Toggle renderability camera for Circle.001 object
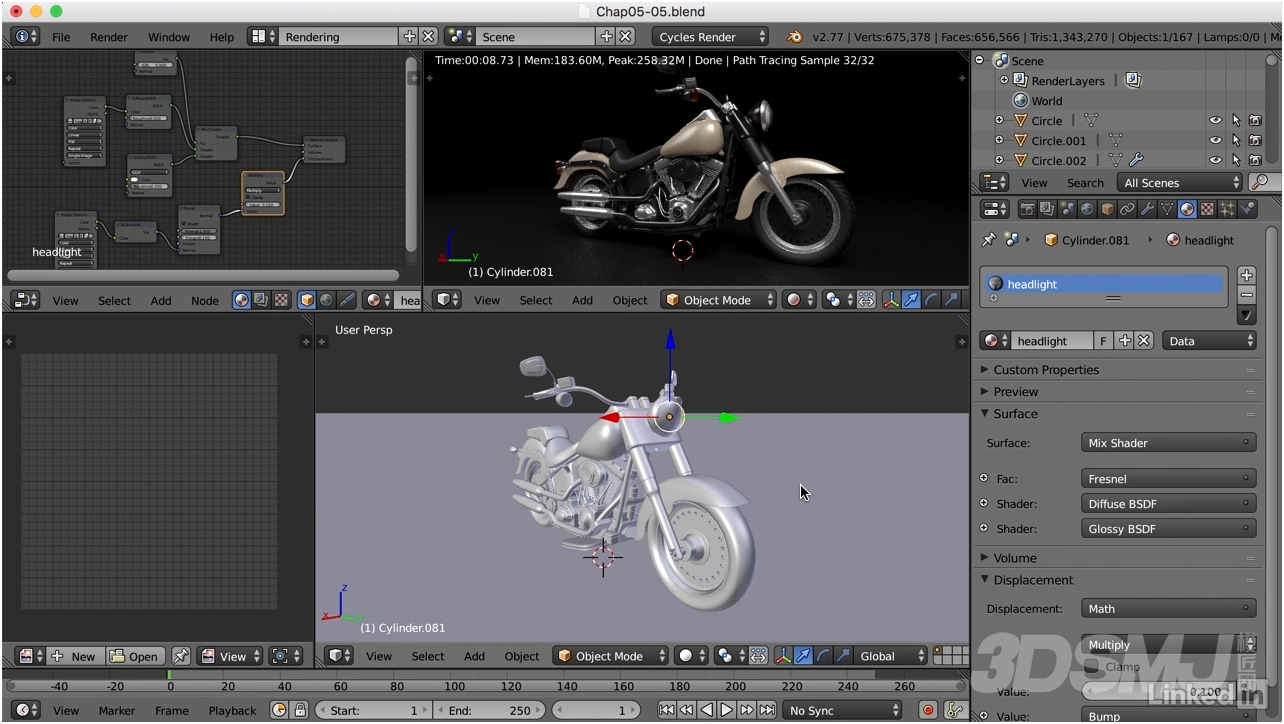The width and height of the screenshot is (1284, 724). [x=1255, y=141]
